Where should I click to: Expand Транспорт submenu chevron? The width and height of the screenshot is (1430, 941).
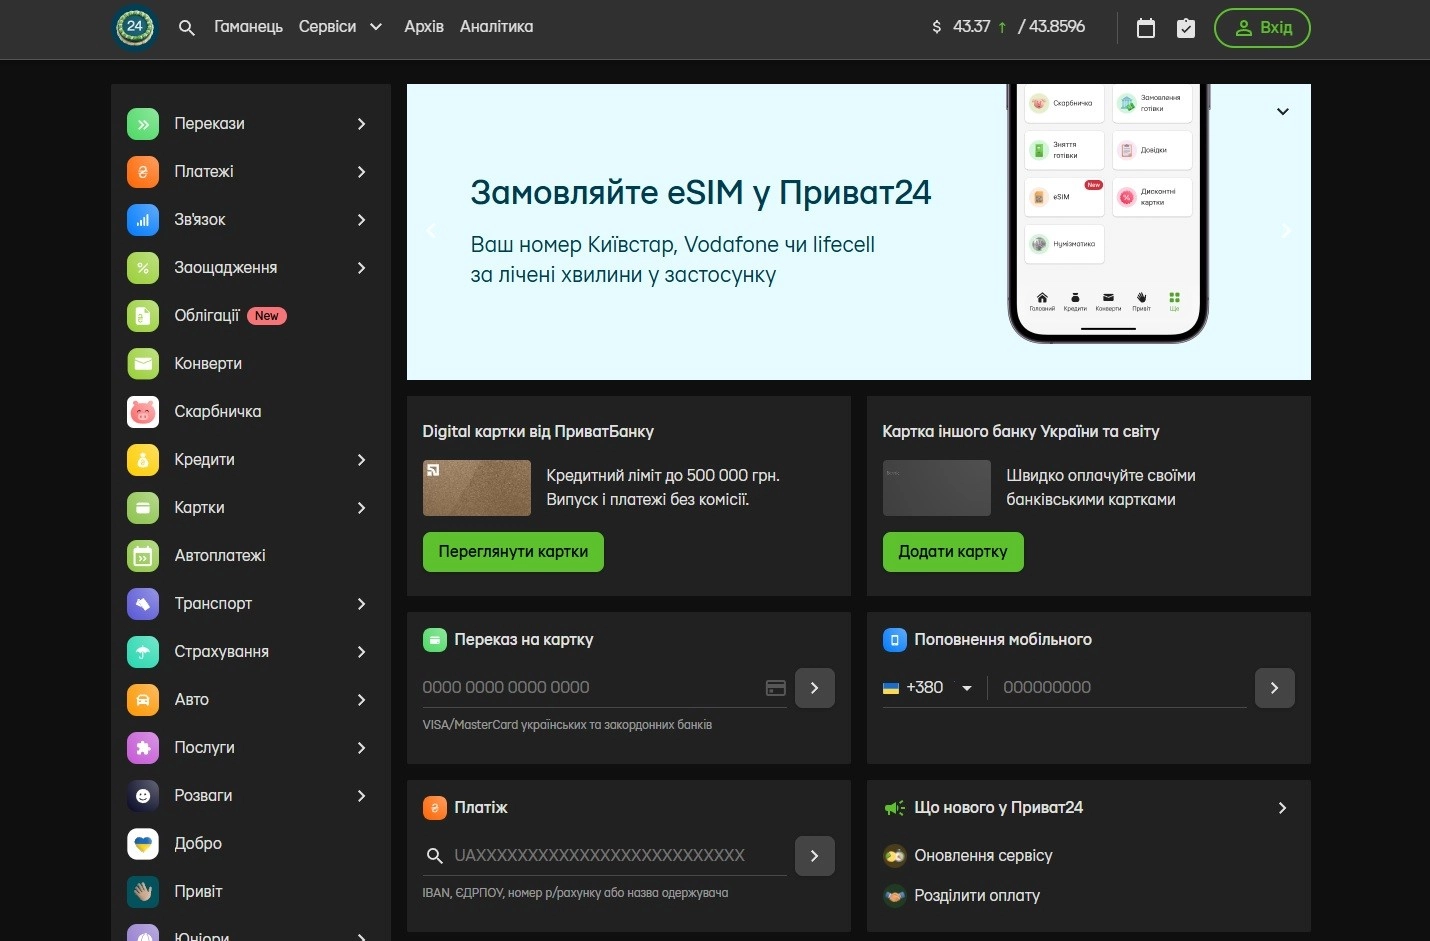coord(361,604)
